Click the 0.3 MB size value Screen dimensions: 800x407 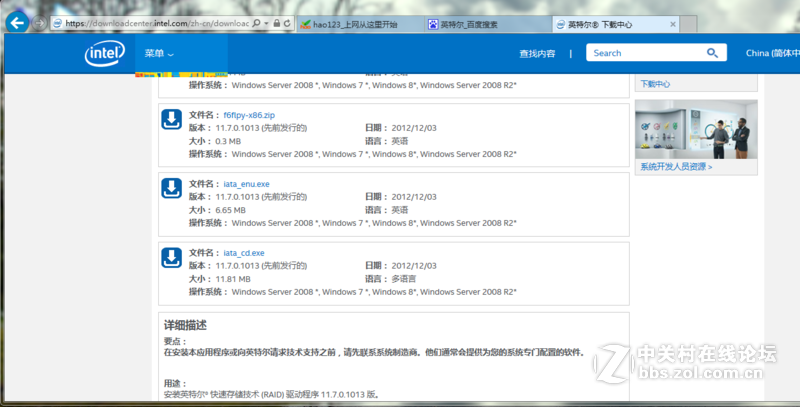coord(228,141)
